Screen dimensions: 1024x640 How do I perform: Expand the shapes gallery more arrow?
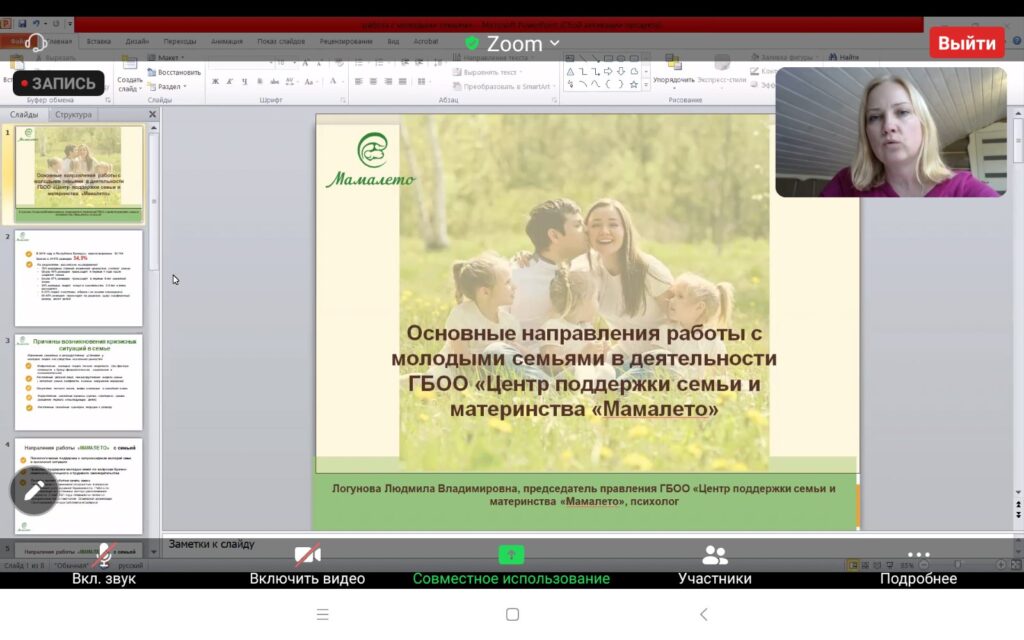pyautogui.click(x=646, y=84)
